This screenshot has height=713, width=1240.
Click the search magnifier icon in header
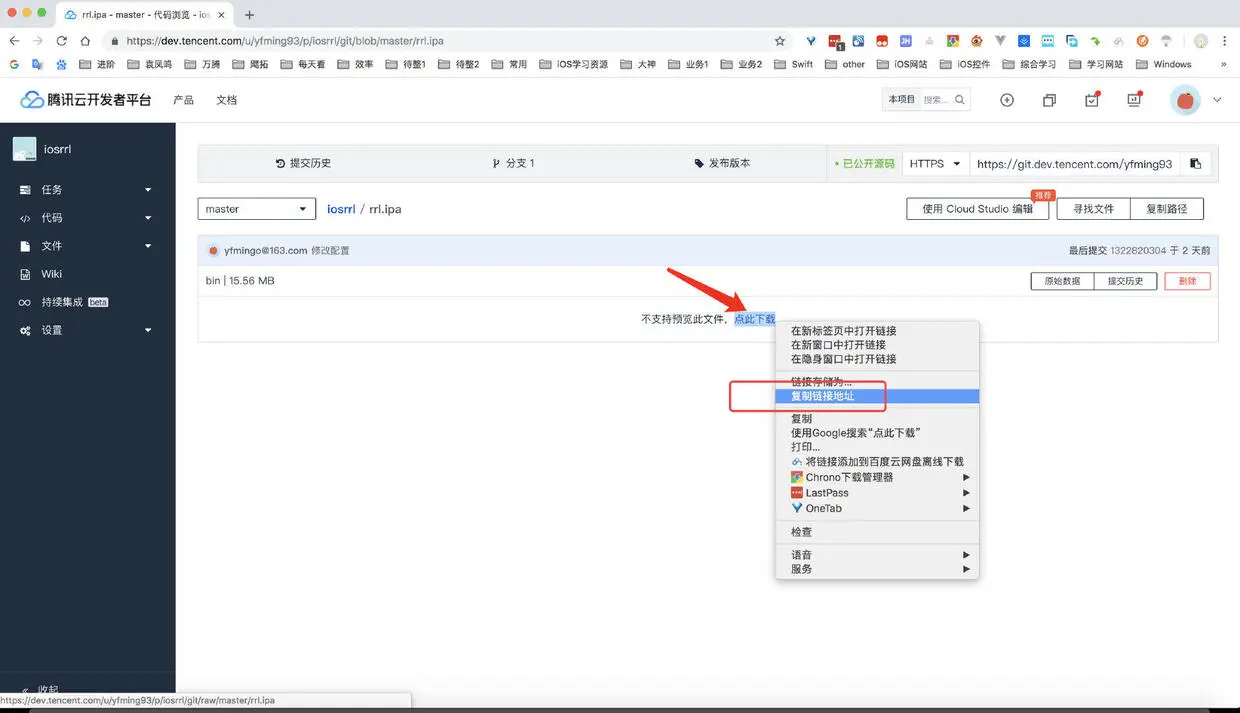point(960,100)
